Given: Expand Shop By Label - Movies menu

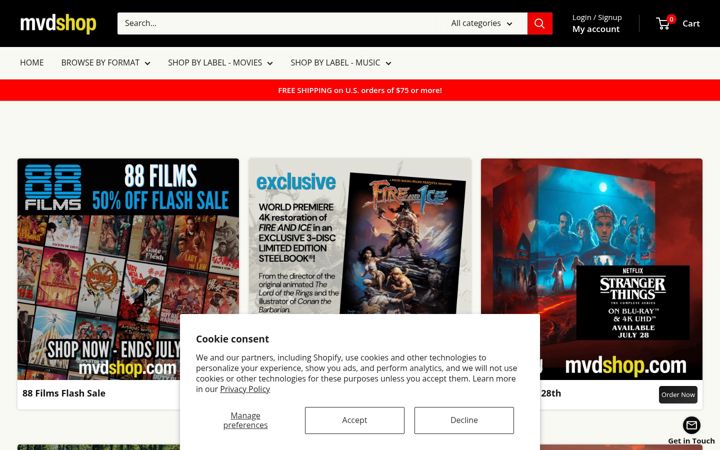Looking at the screenshot, I should (220, 63).
